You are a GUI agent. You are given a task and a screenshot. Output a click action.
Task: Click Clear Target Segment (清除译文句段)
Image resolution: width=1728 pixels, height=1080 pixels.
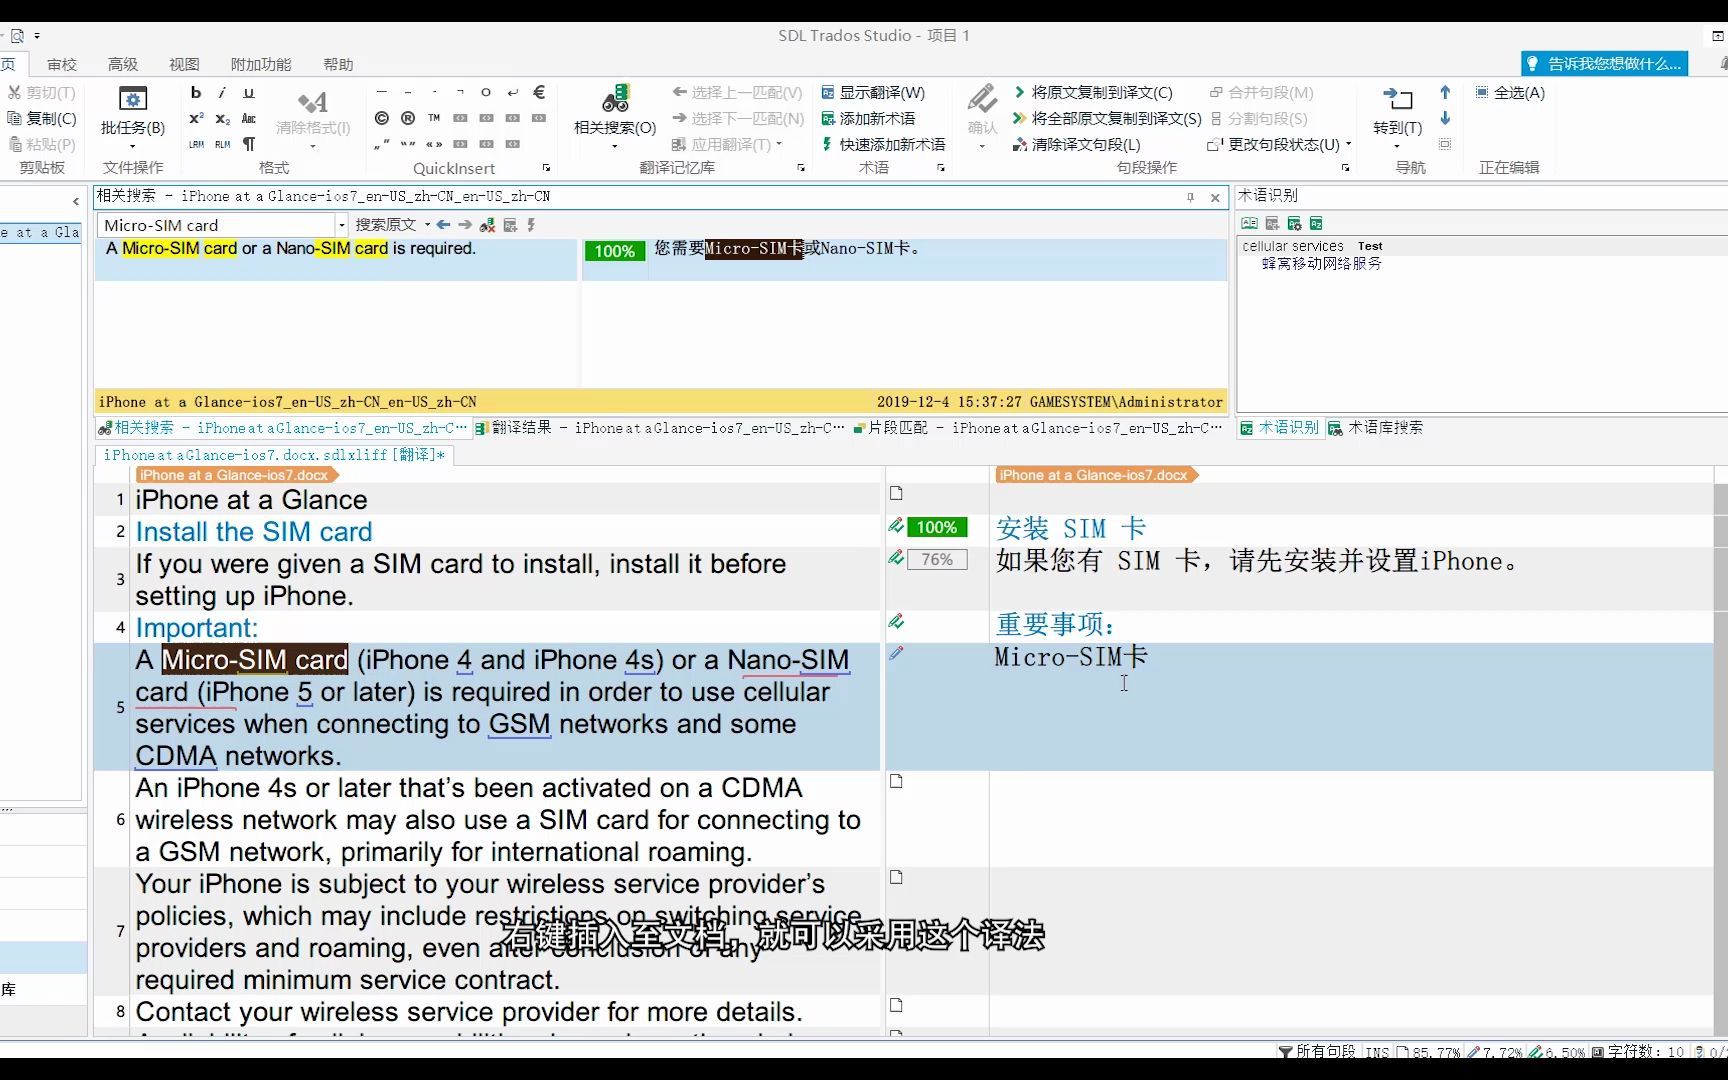coord(1076,144)
